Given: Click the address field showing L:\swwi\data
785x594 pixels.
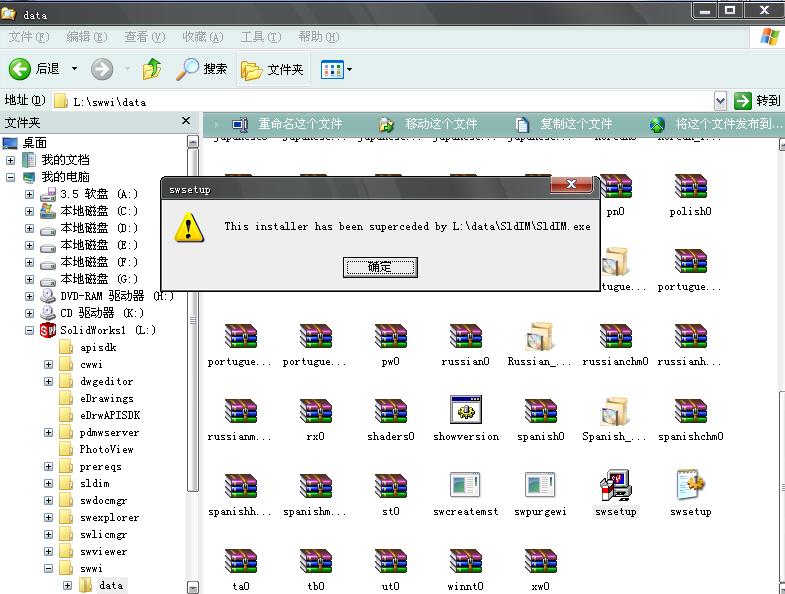Looking at the screenshot, I should 383,102.
